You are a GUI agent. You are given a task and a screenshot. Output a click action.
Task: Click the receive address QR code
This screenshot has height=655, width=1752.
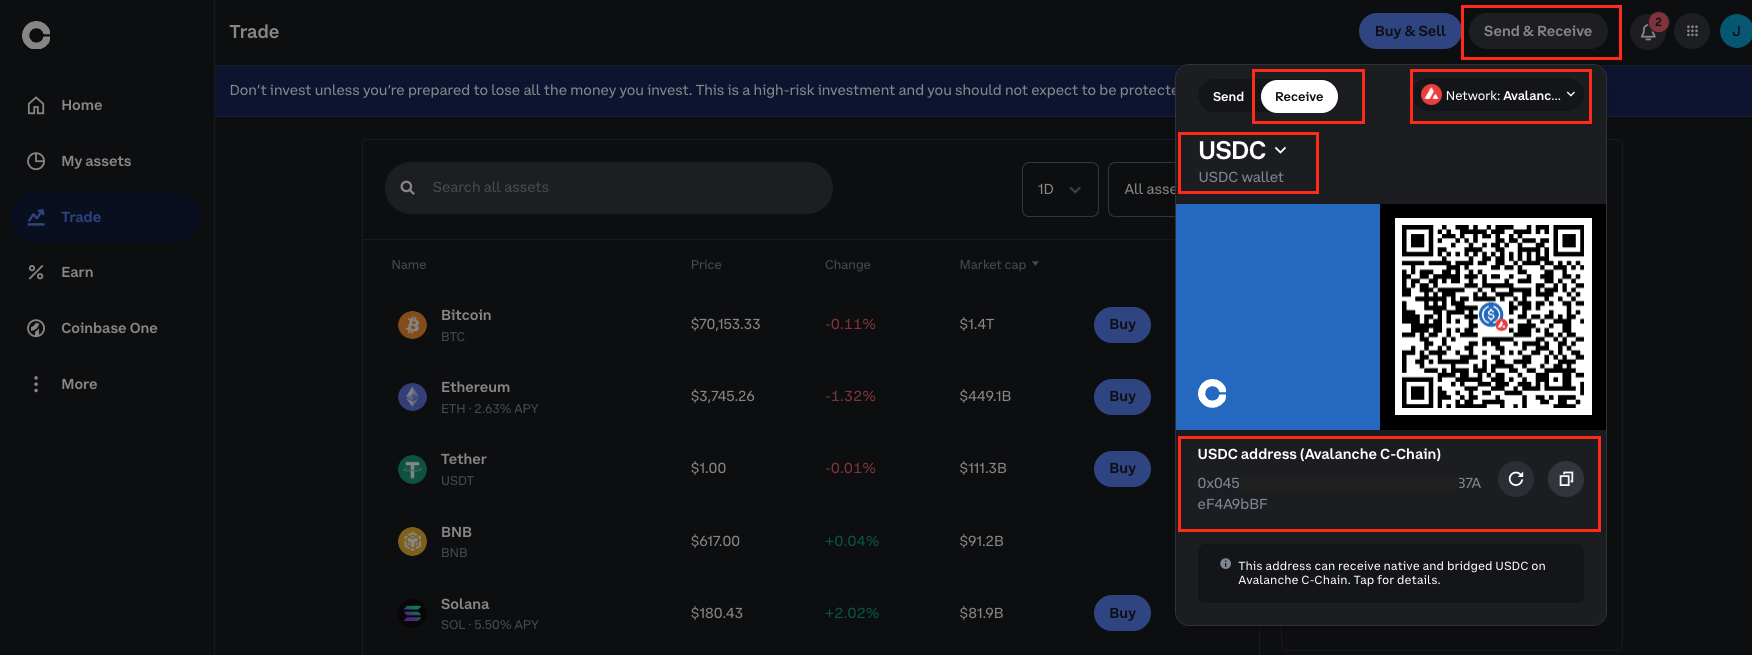pyautogui.click(x=1493, y=317)
